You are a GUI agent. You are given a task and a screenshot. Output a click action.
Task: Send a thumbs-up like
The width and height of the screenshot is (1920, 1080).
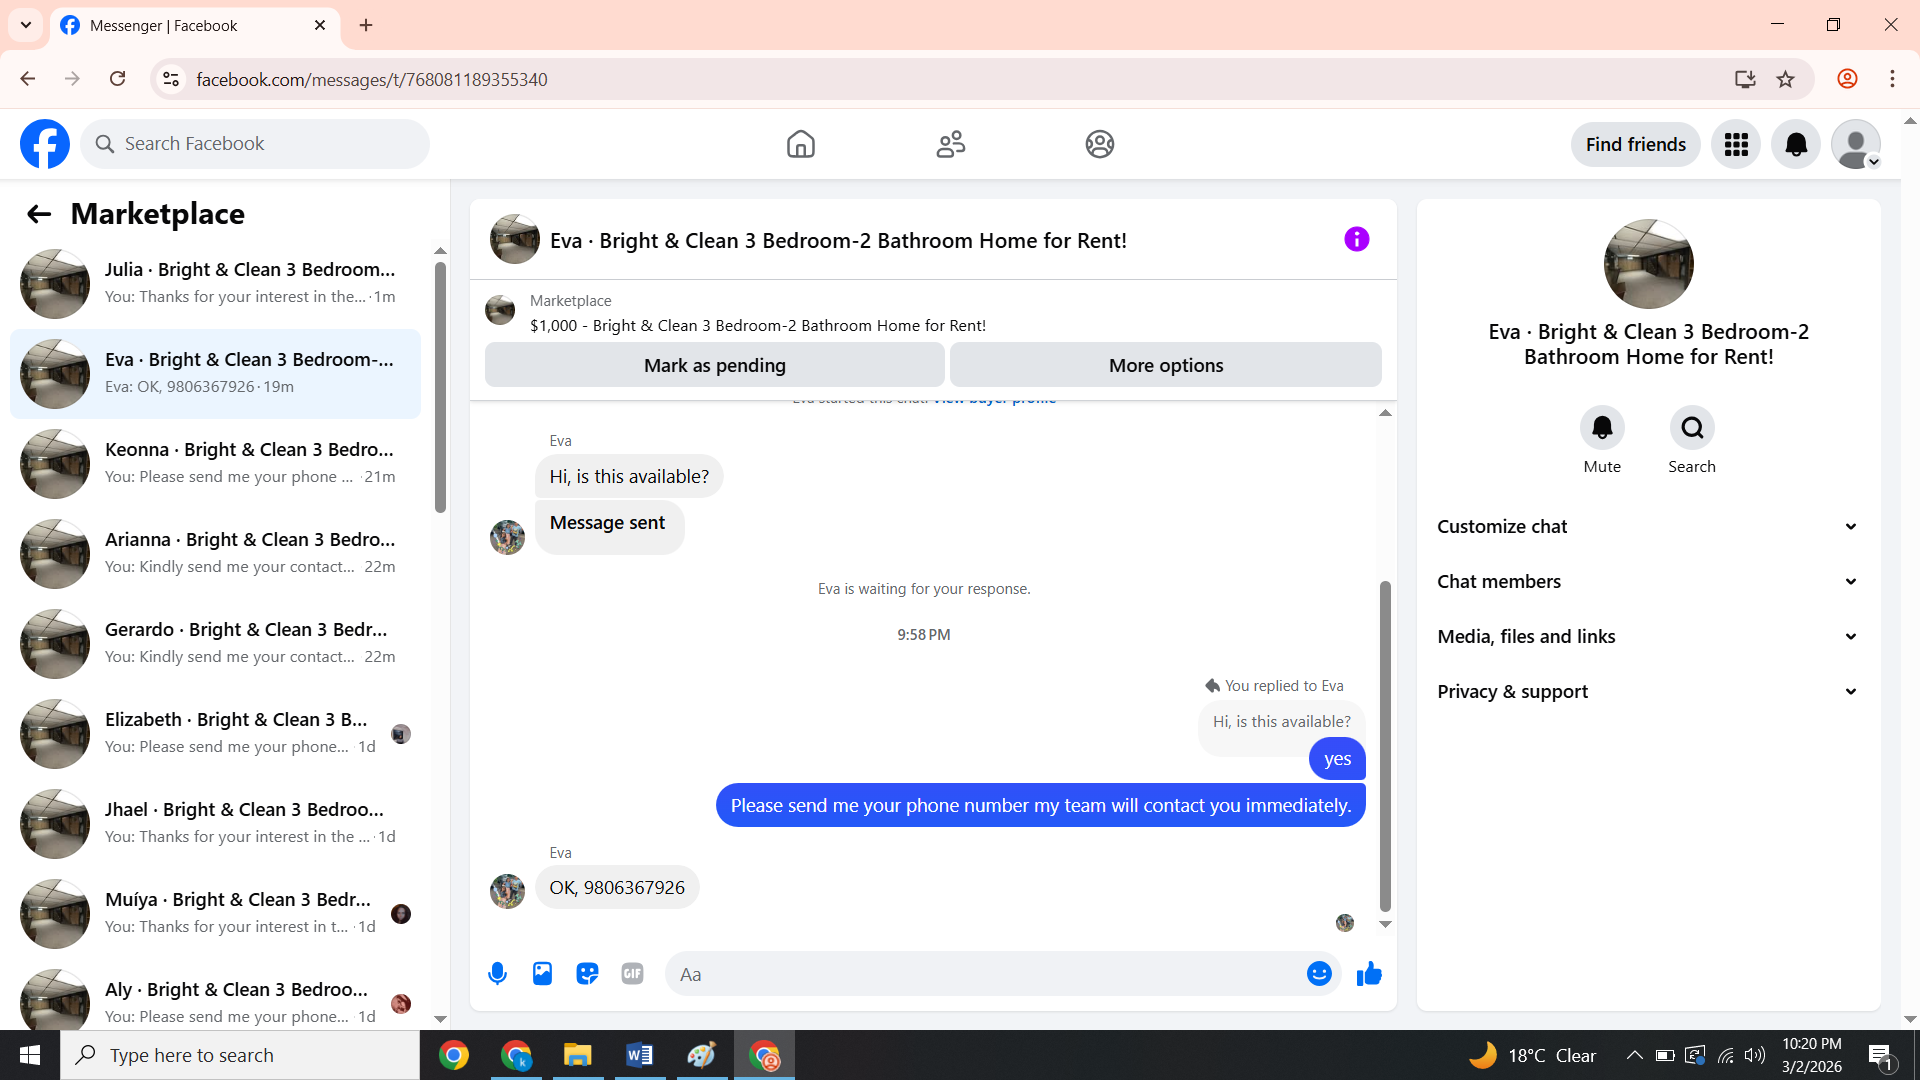1369,973
